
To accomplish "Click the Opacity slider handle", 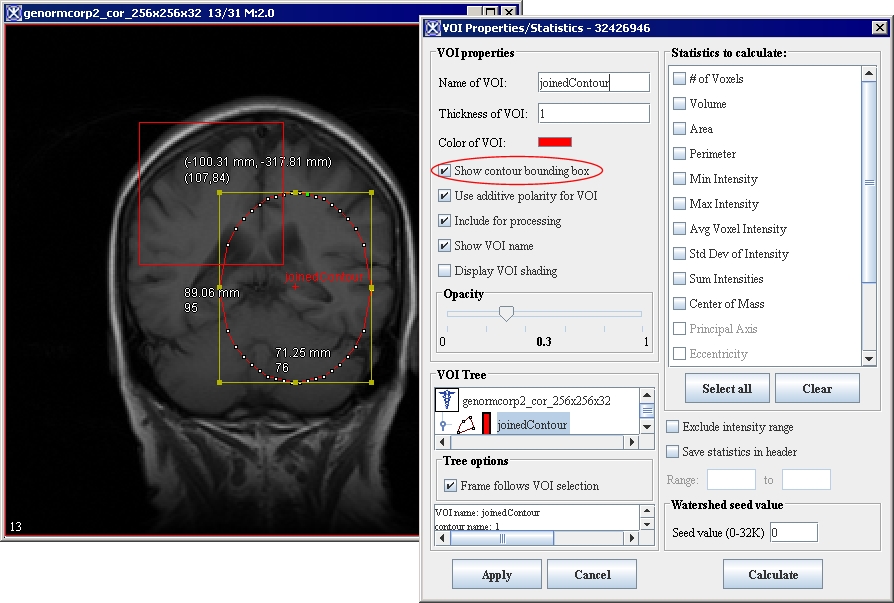I will 506,314.
